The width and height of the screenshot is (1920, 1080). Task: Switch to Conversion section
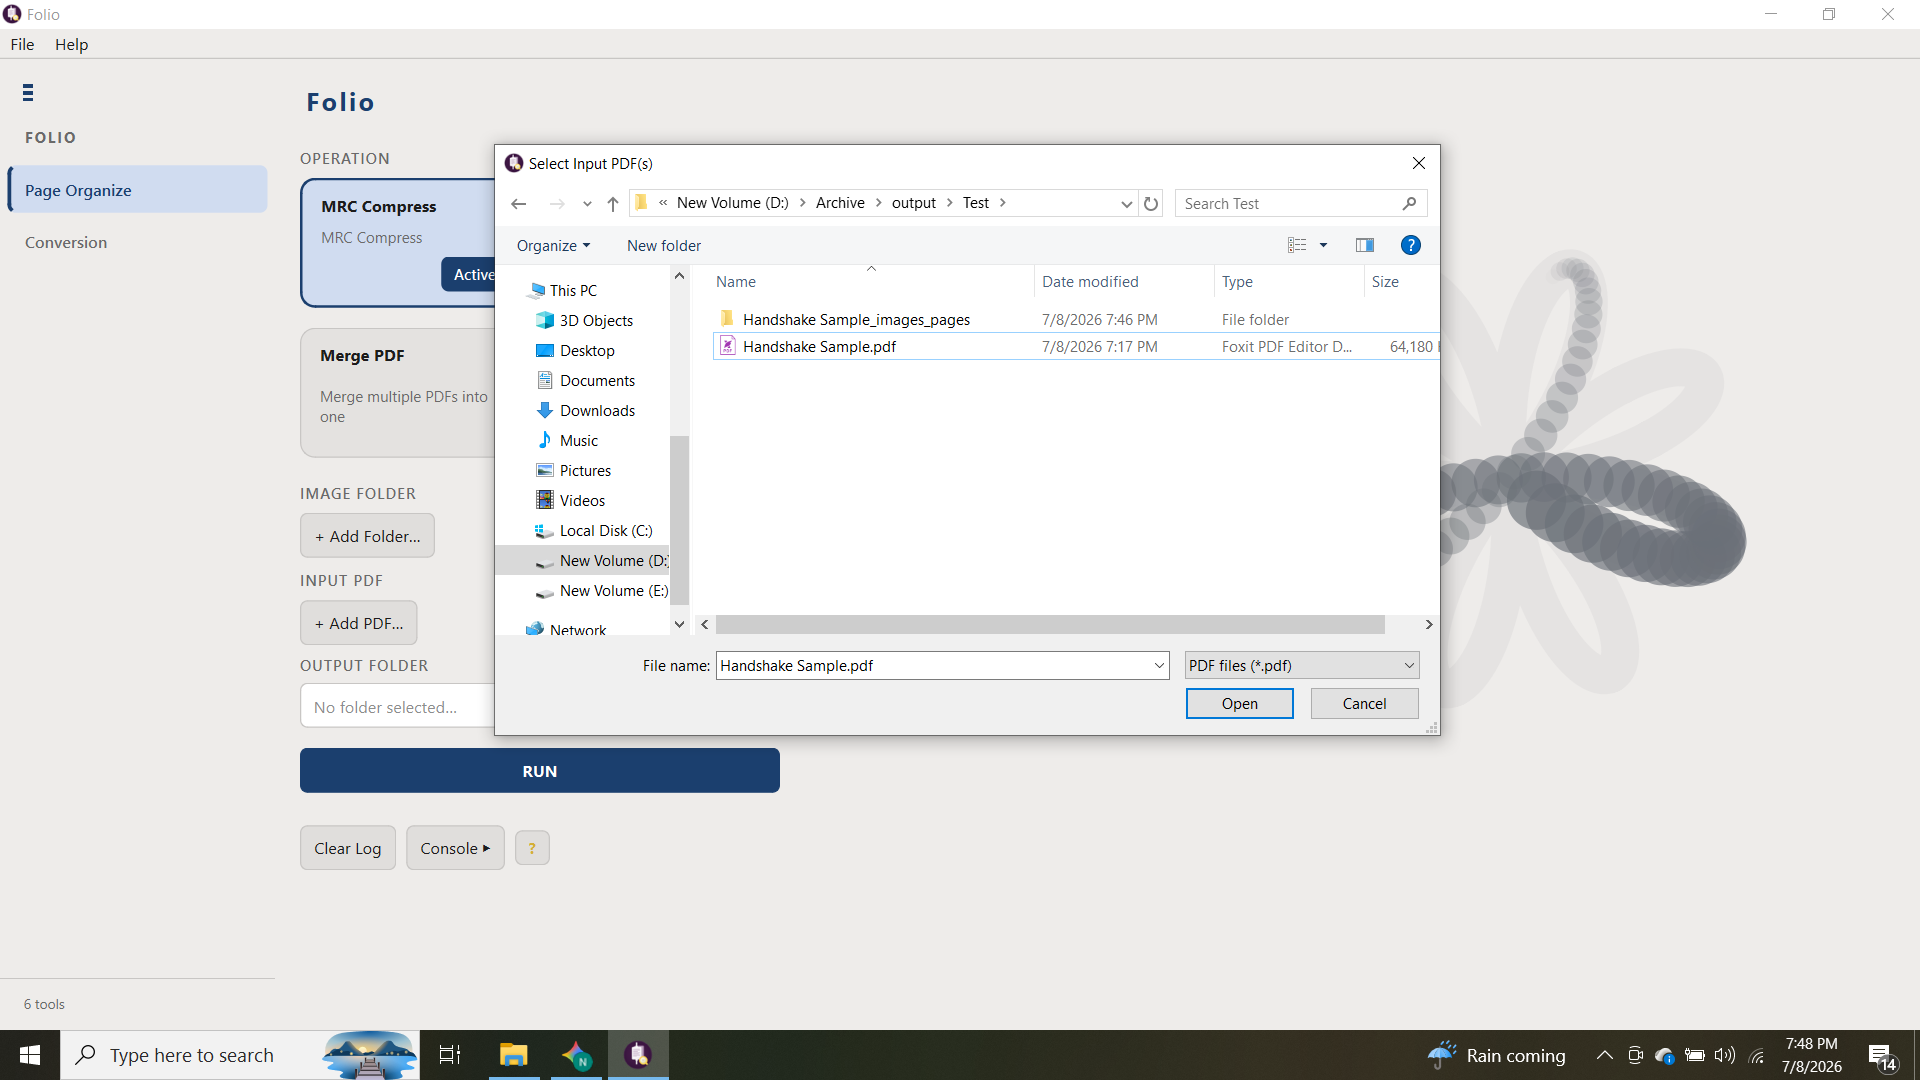(66, 242)
